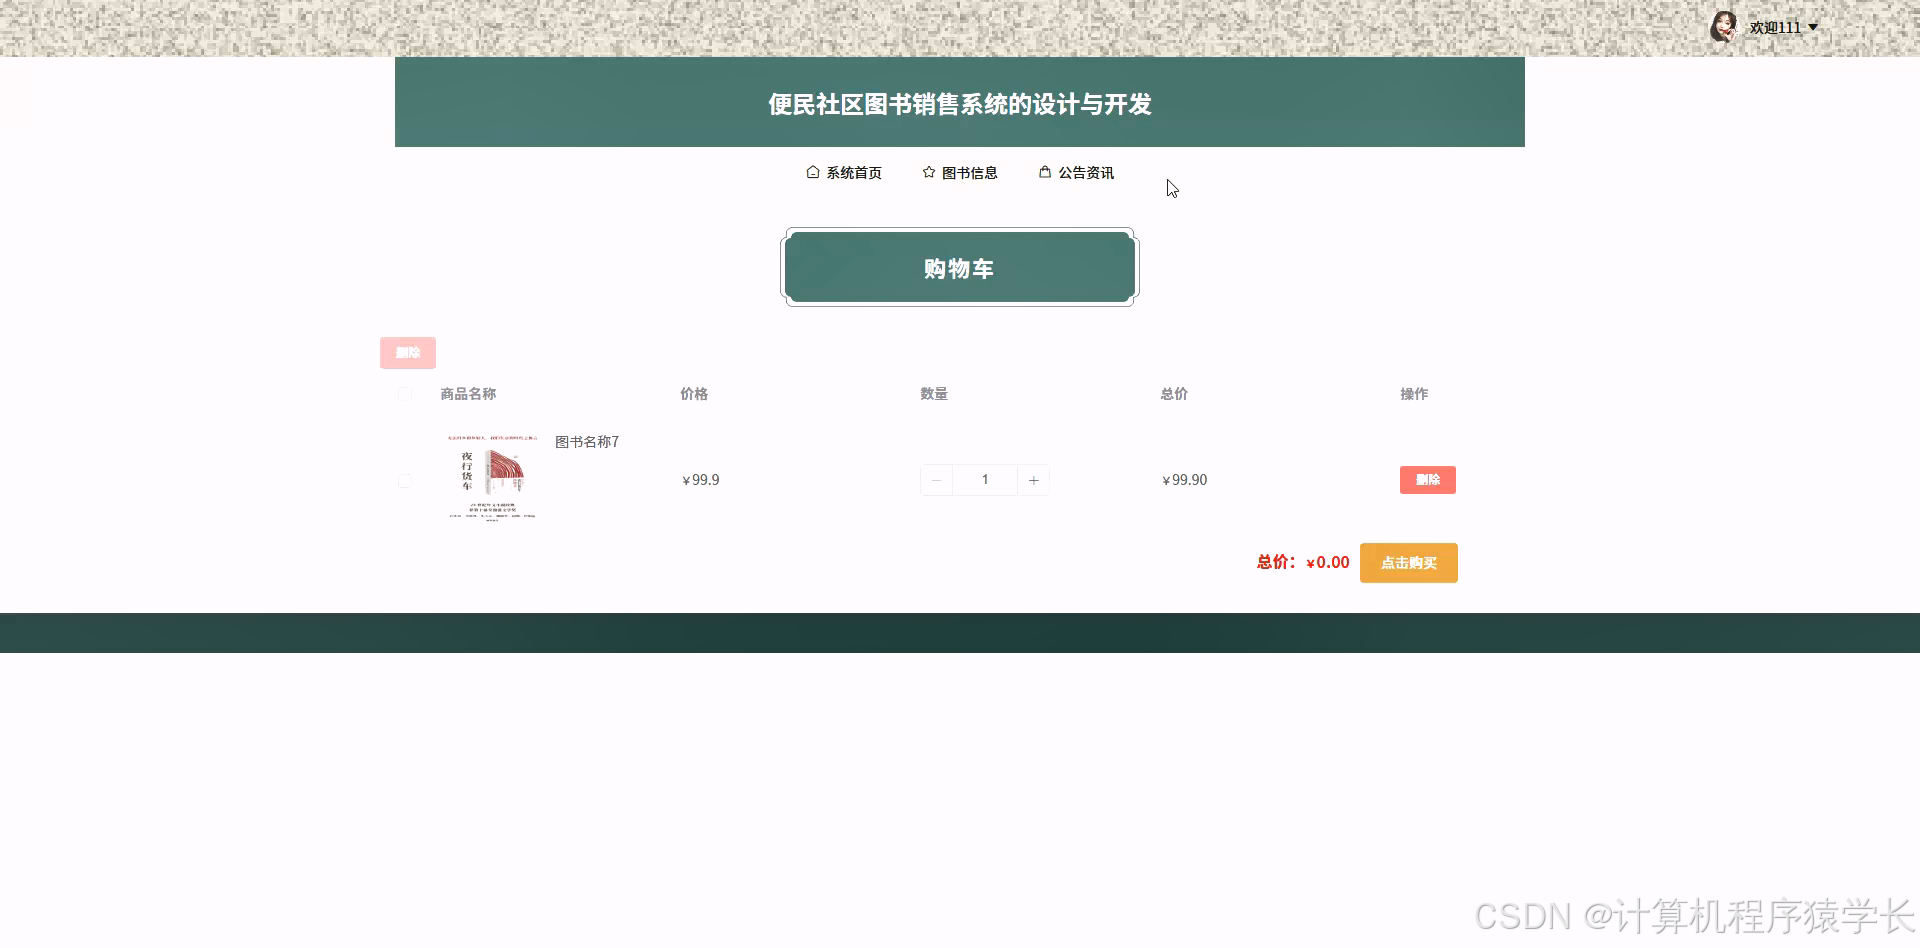Screen dimensions: 1920x948
Task: Go to 系统首页 menu item
Action: 844,173
